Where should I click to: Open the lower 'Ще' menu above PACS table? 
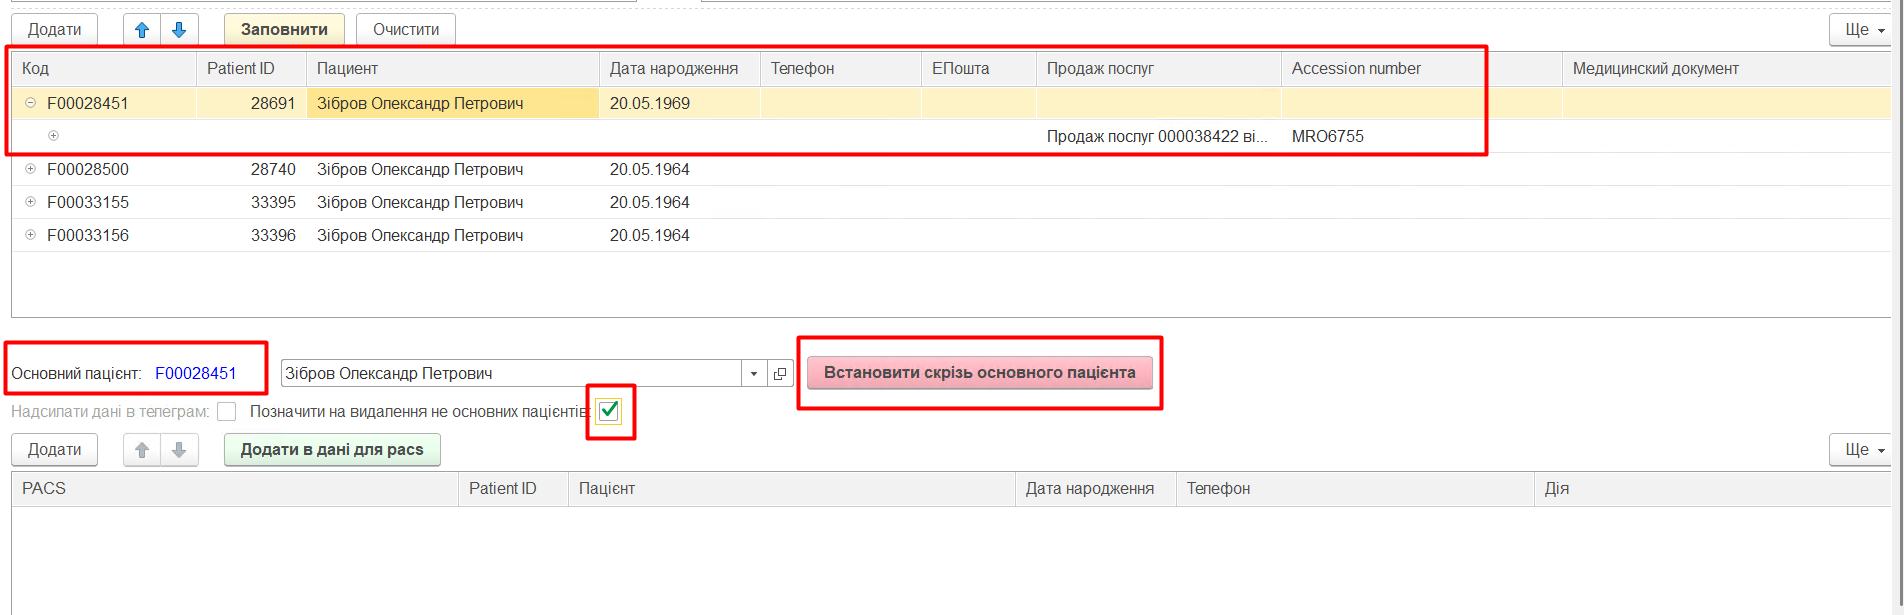[x=1865, y=450]
